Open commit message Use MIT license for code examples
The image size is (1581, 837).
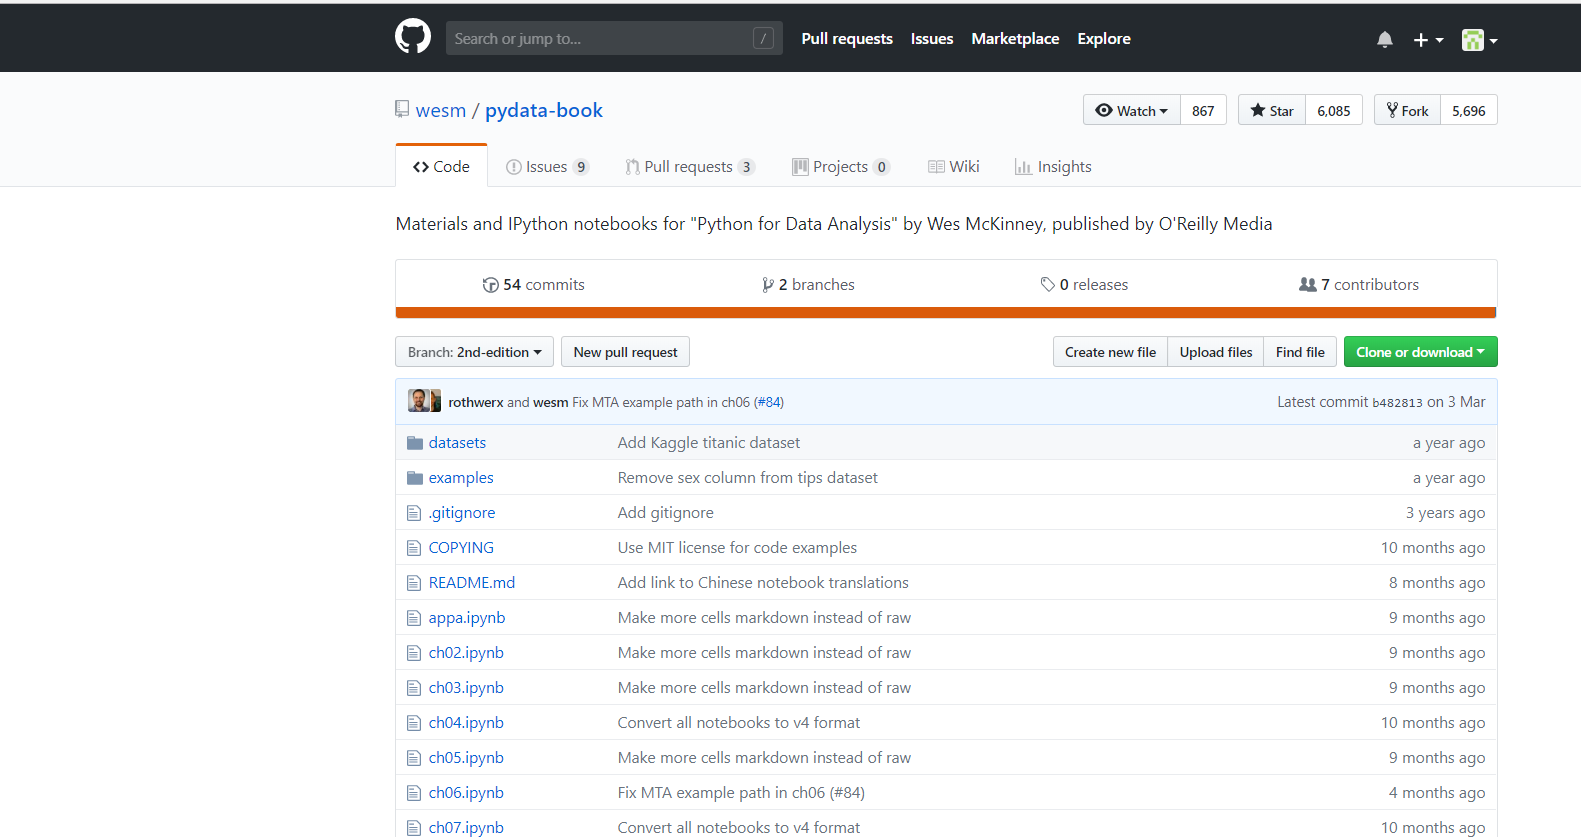[x=737, y=548]
